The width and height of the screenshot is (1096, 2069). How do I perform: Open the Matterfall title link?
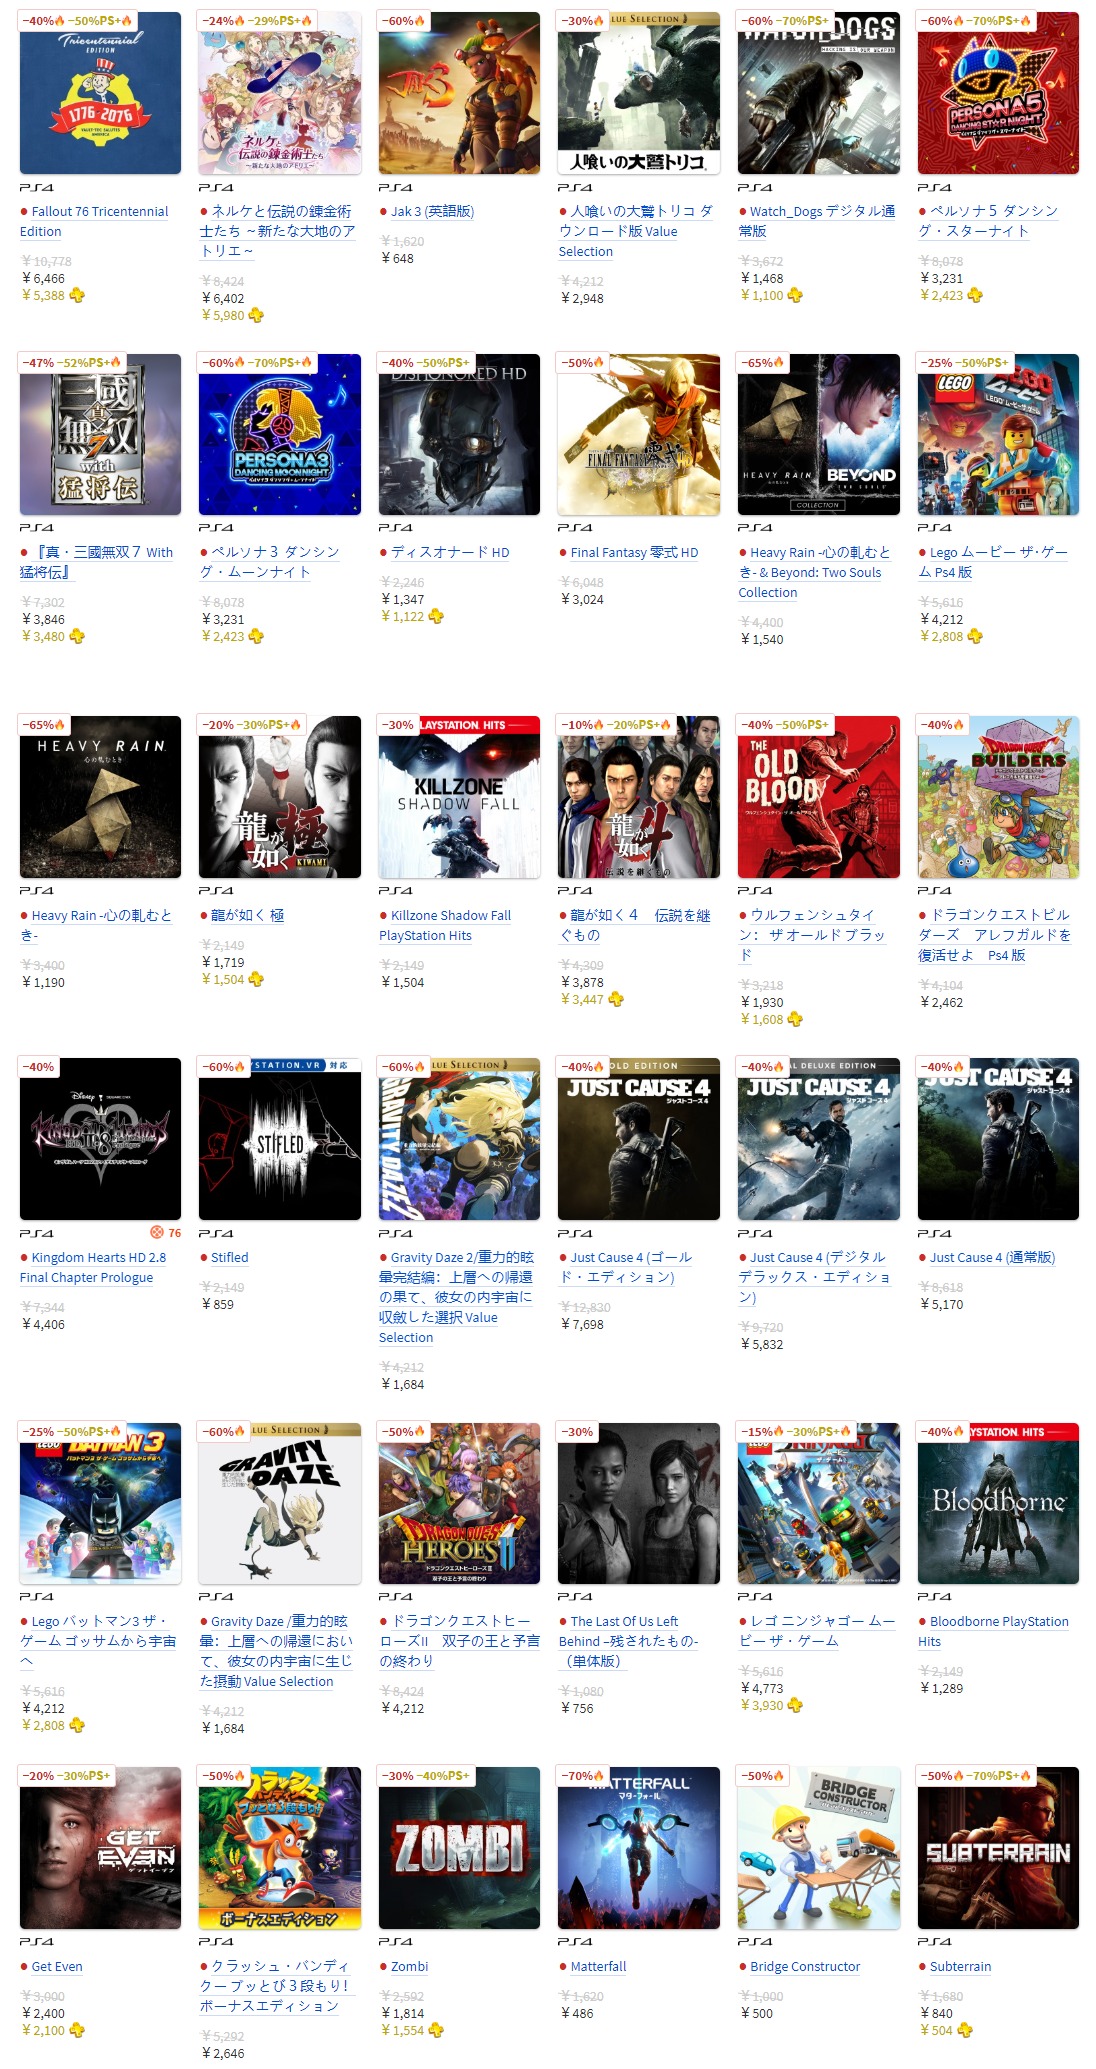[x=598, y=1966]
